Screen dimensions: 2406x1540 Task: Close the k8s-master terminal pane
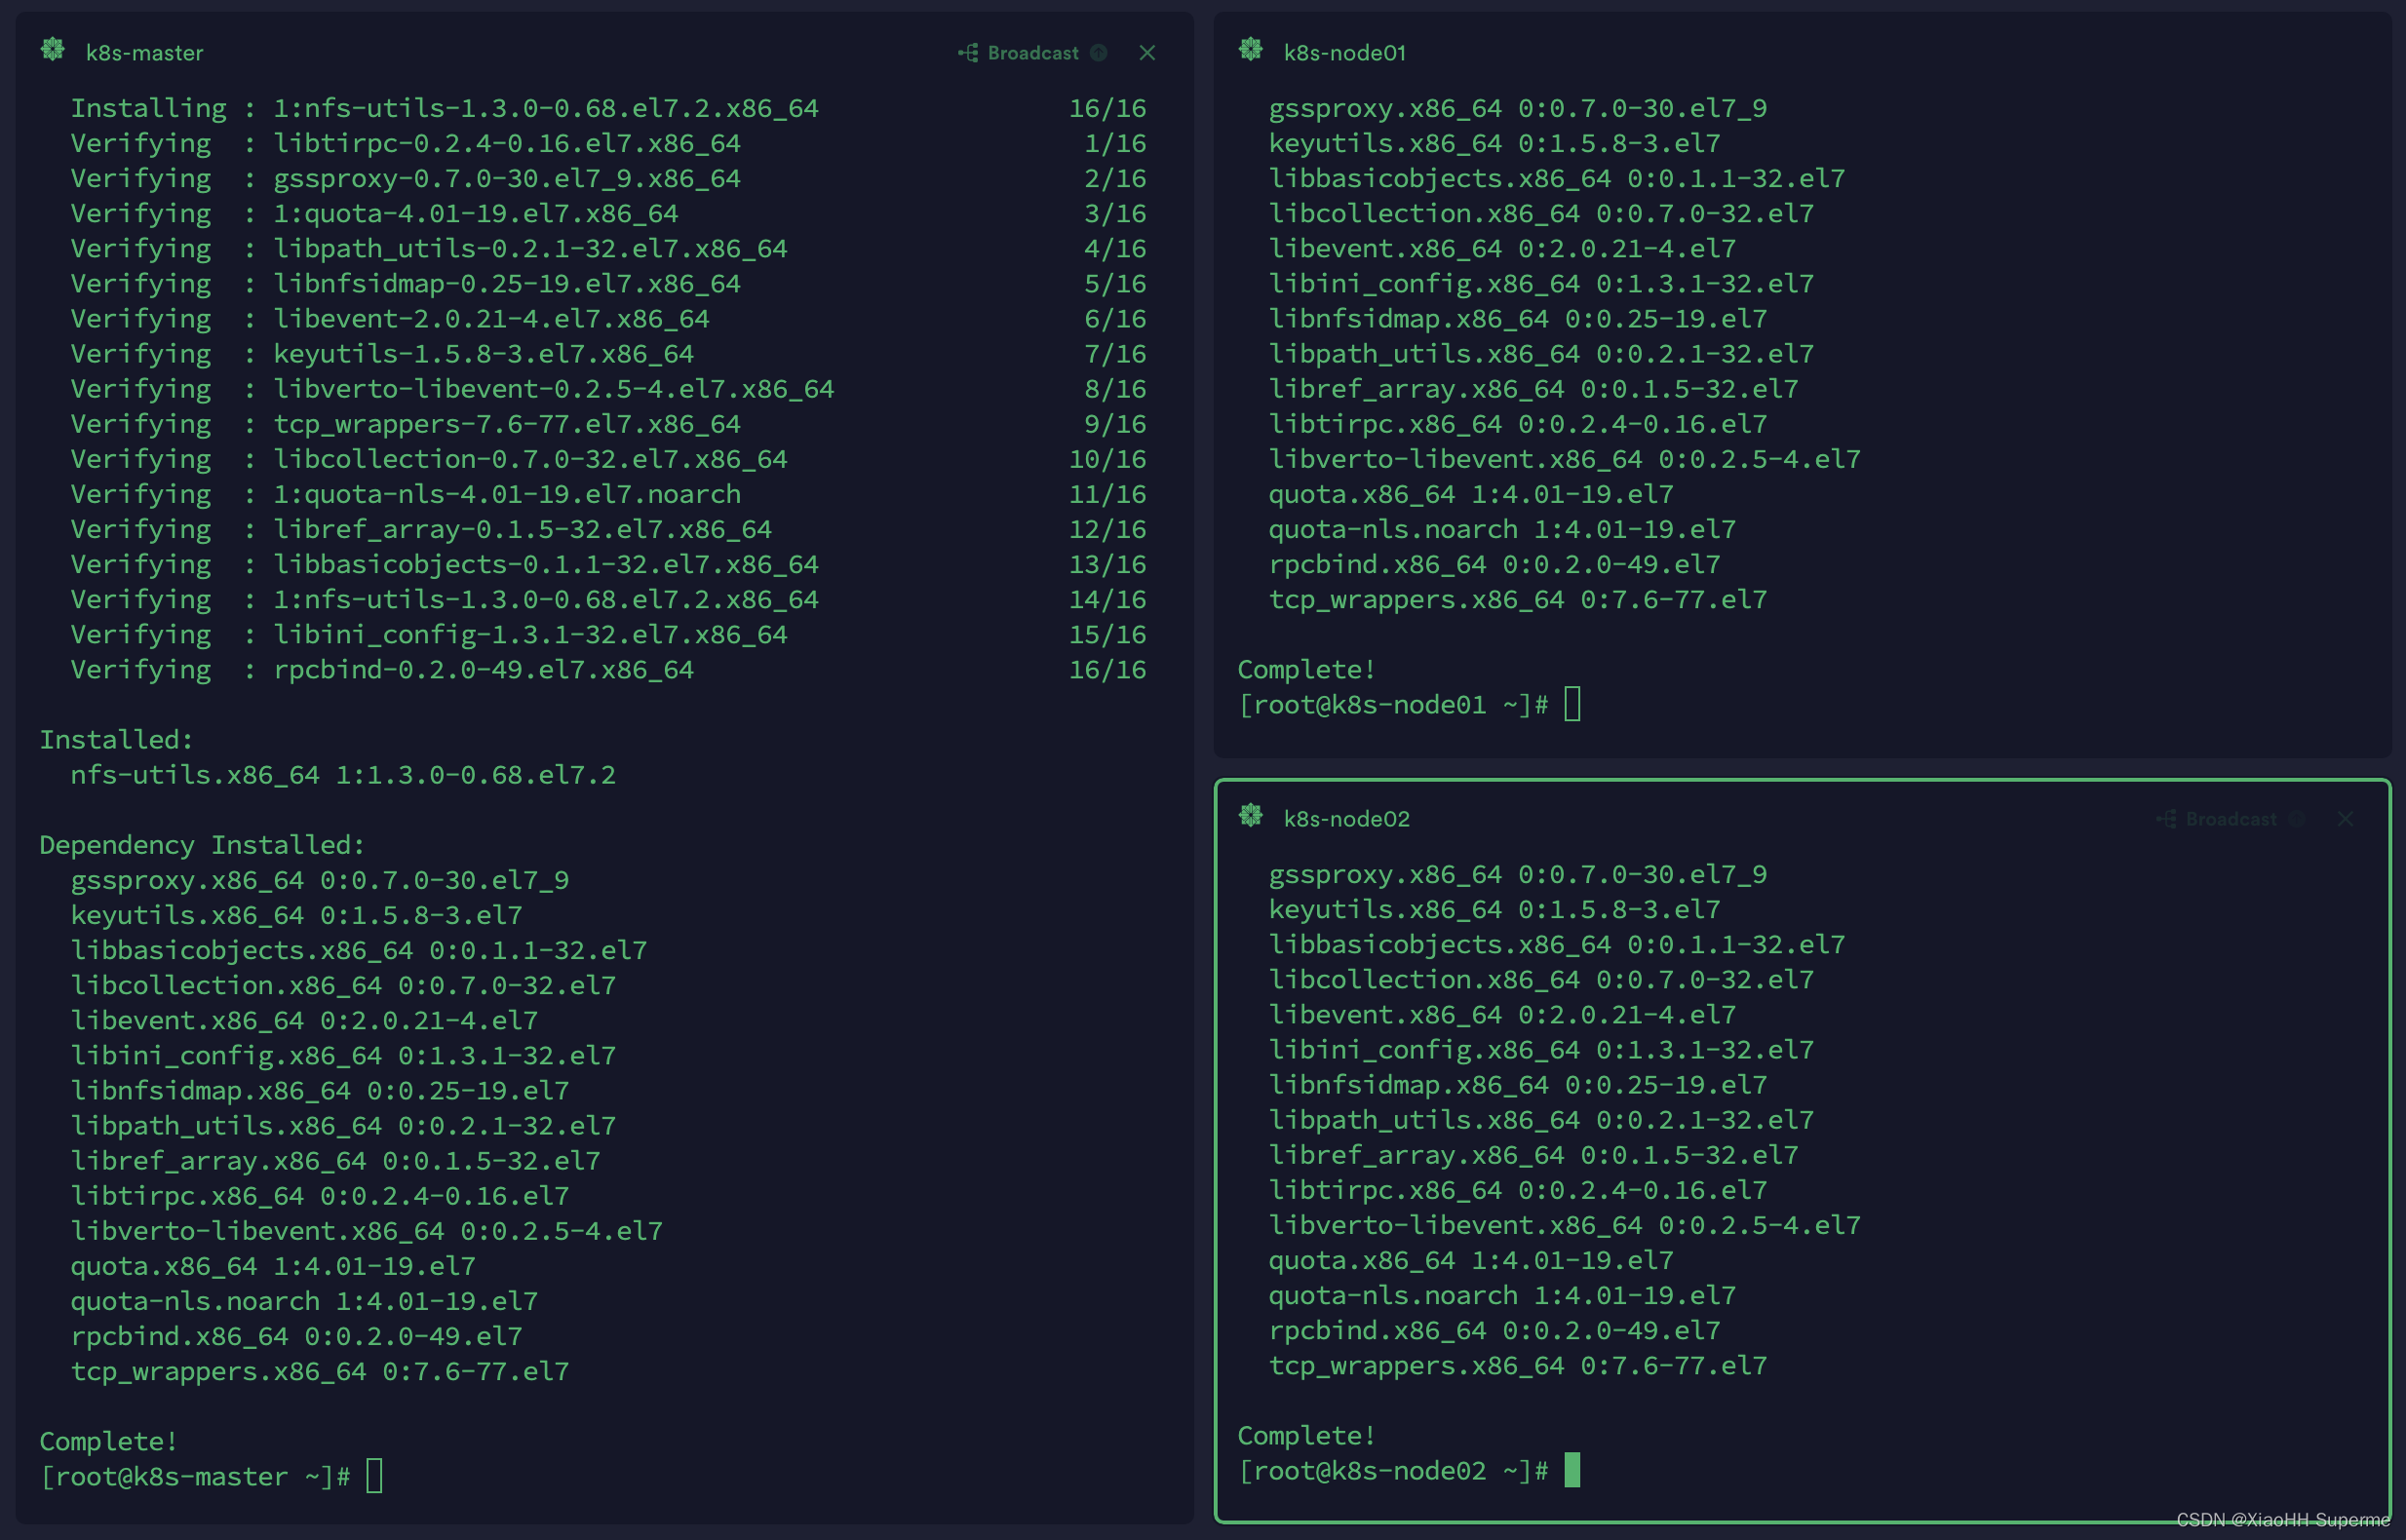(1147, 53)
